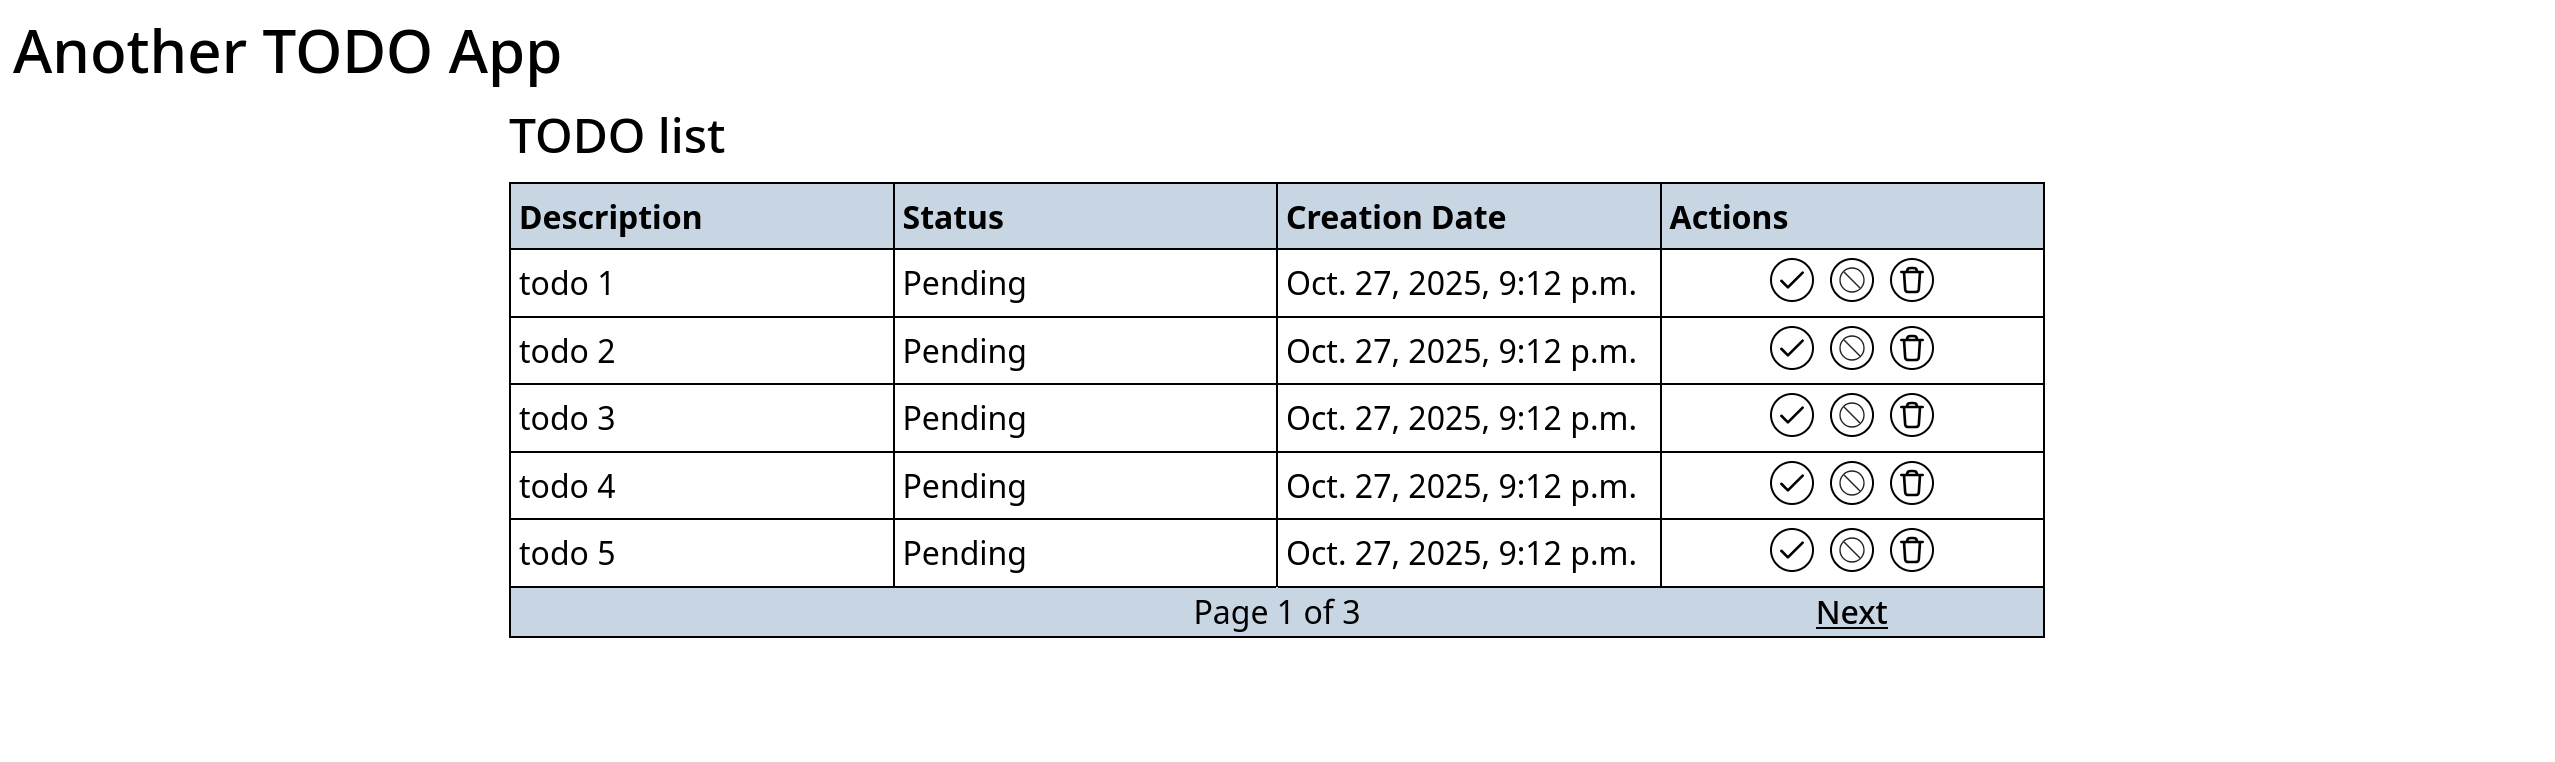Complete todo 2 via checkmark icon

[1791, 349]
